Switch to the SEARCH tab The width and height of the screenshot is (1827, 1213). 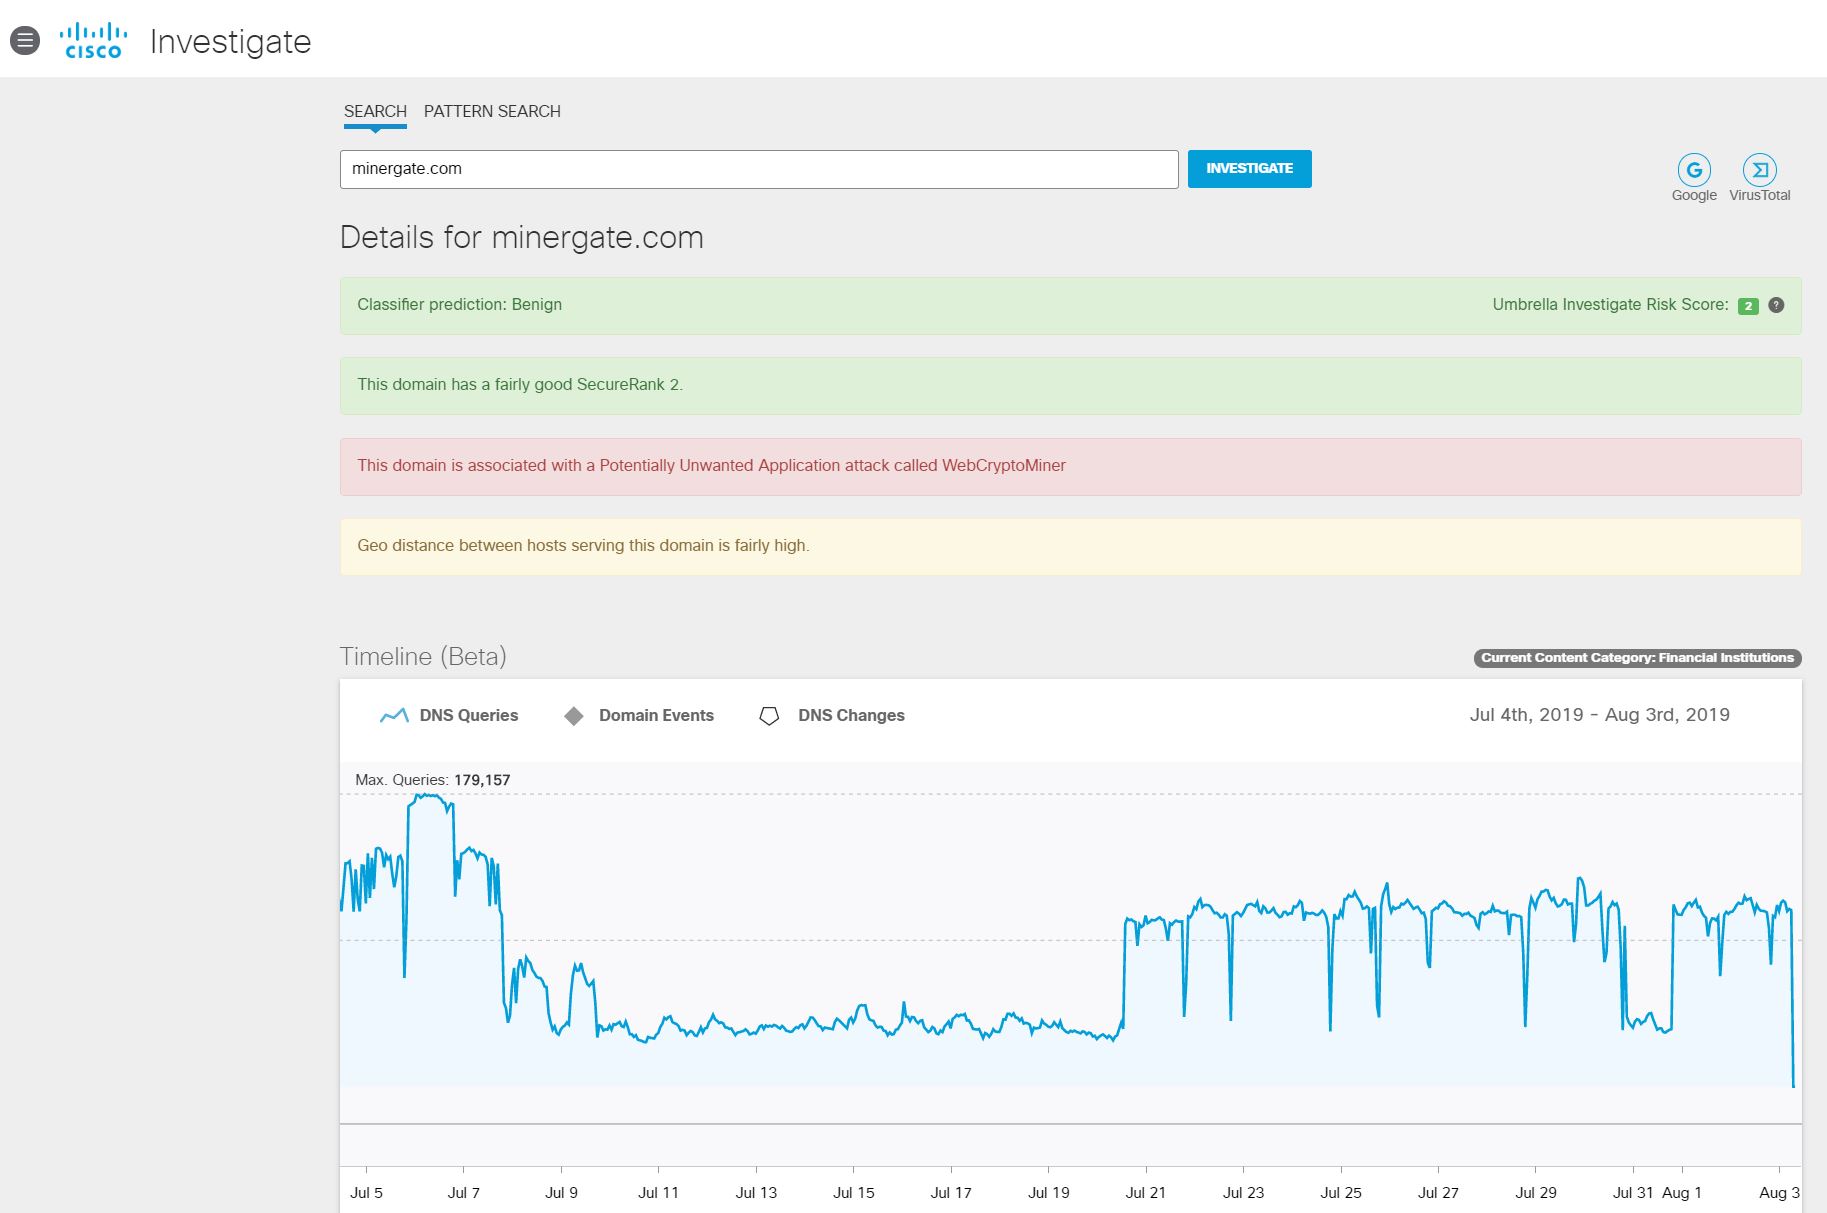coord(375,111)
